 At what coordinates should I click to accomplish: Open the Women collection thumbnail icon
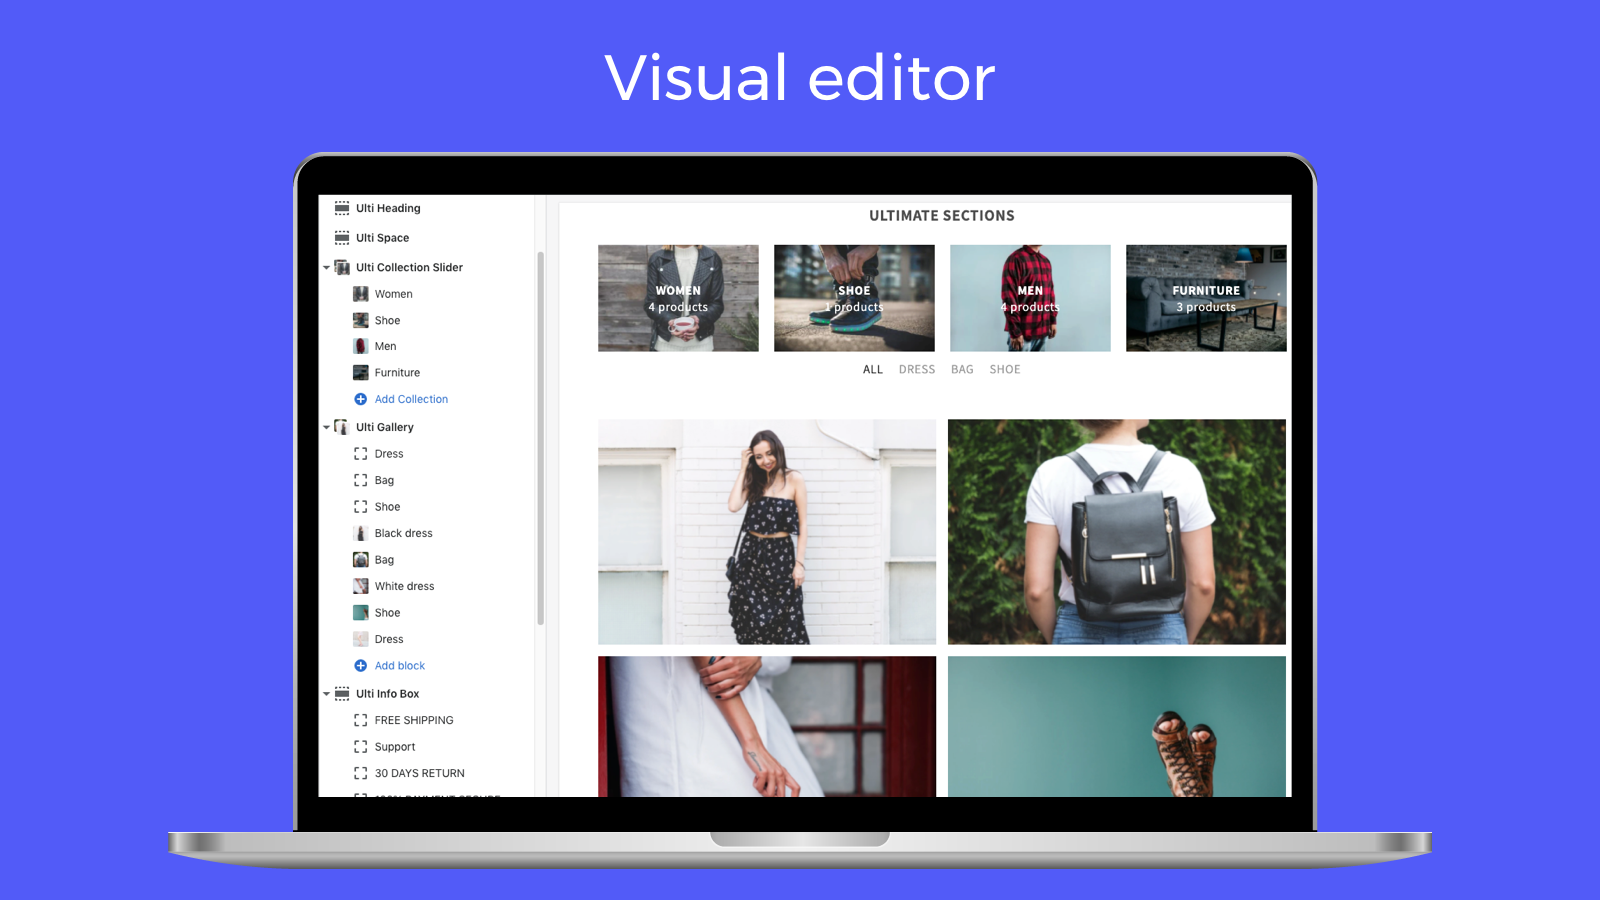click(360, 293)
